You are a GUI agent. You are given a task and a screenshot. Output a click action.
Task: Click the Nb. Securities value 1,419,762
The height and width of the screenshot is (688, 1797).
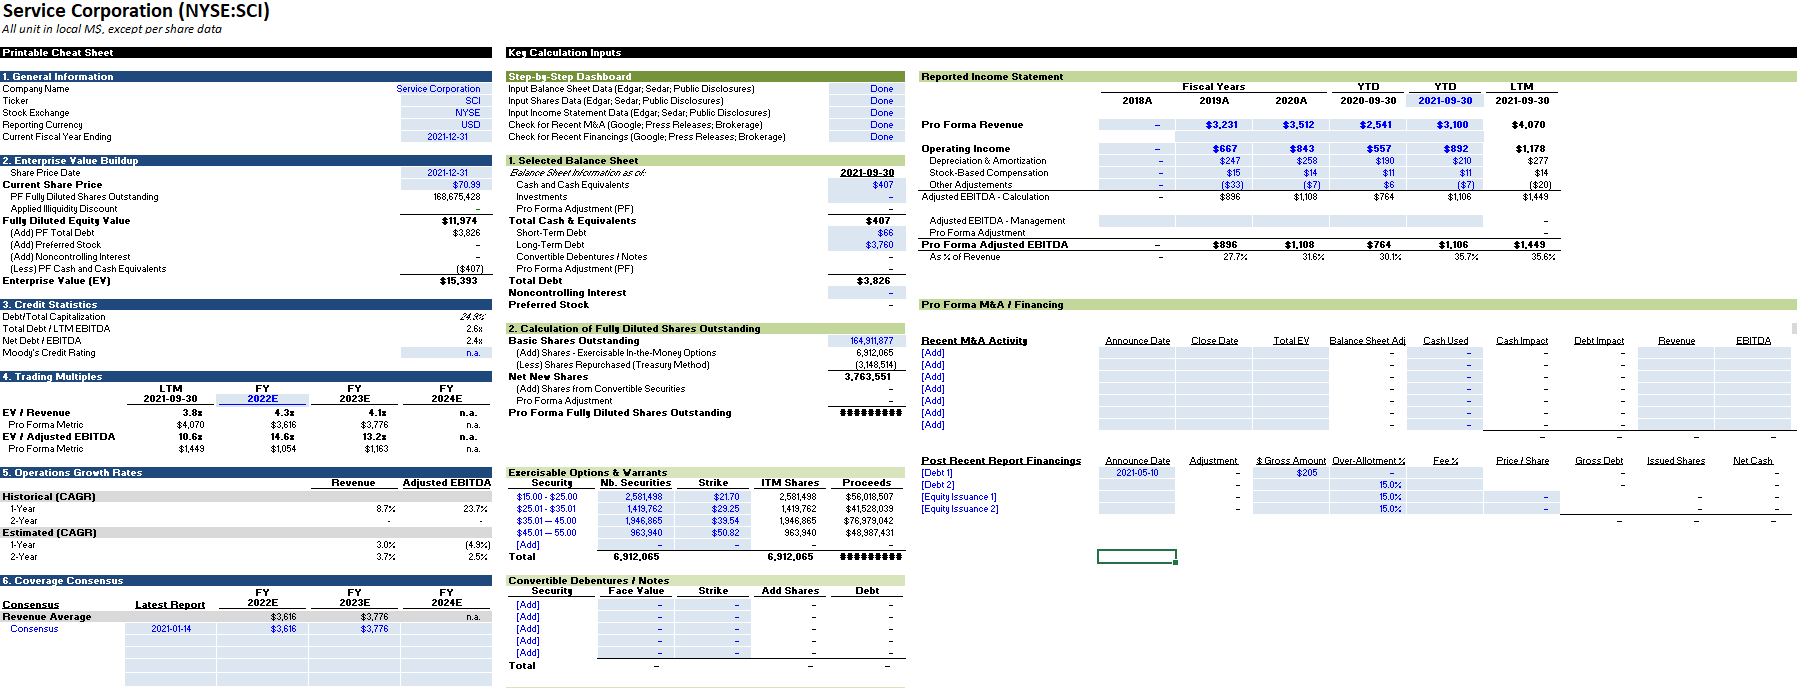pyautogui.click(x=636, y=509)
